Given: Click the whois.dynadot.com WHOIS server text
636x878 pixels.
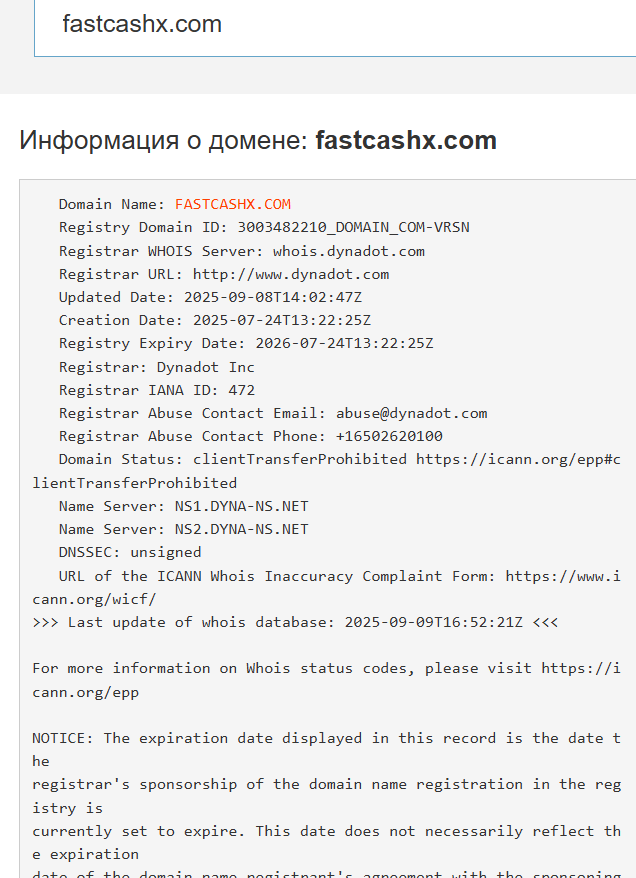Looking at the screenshot, I should pyautogui.click(x=348, y=251).
